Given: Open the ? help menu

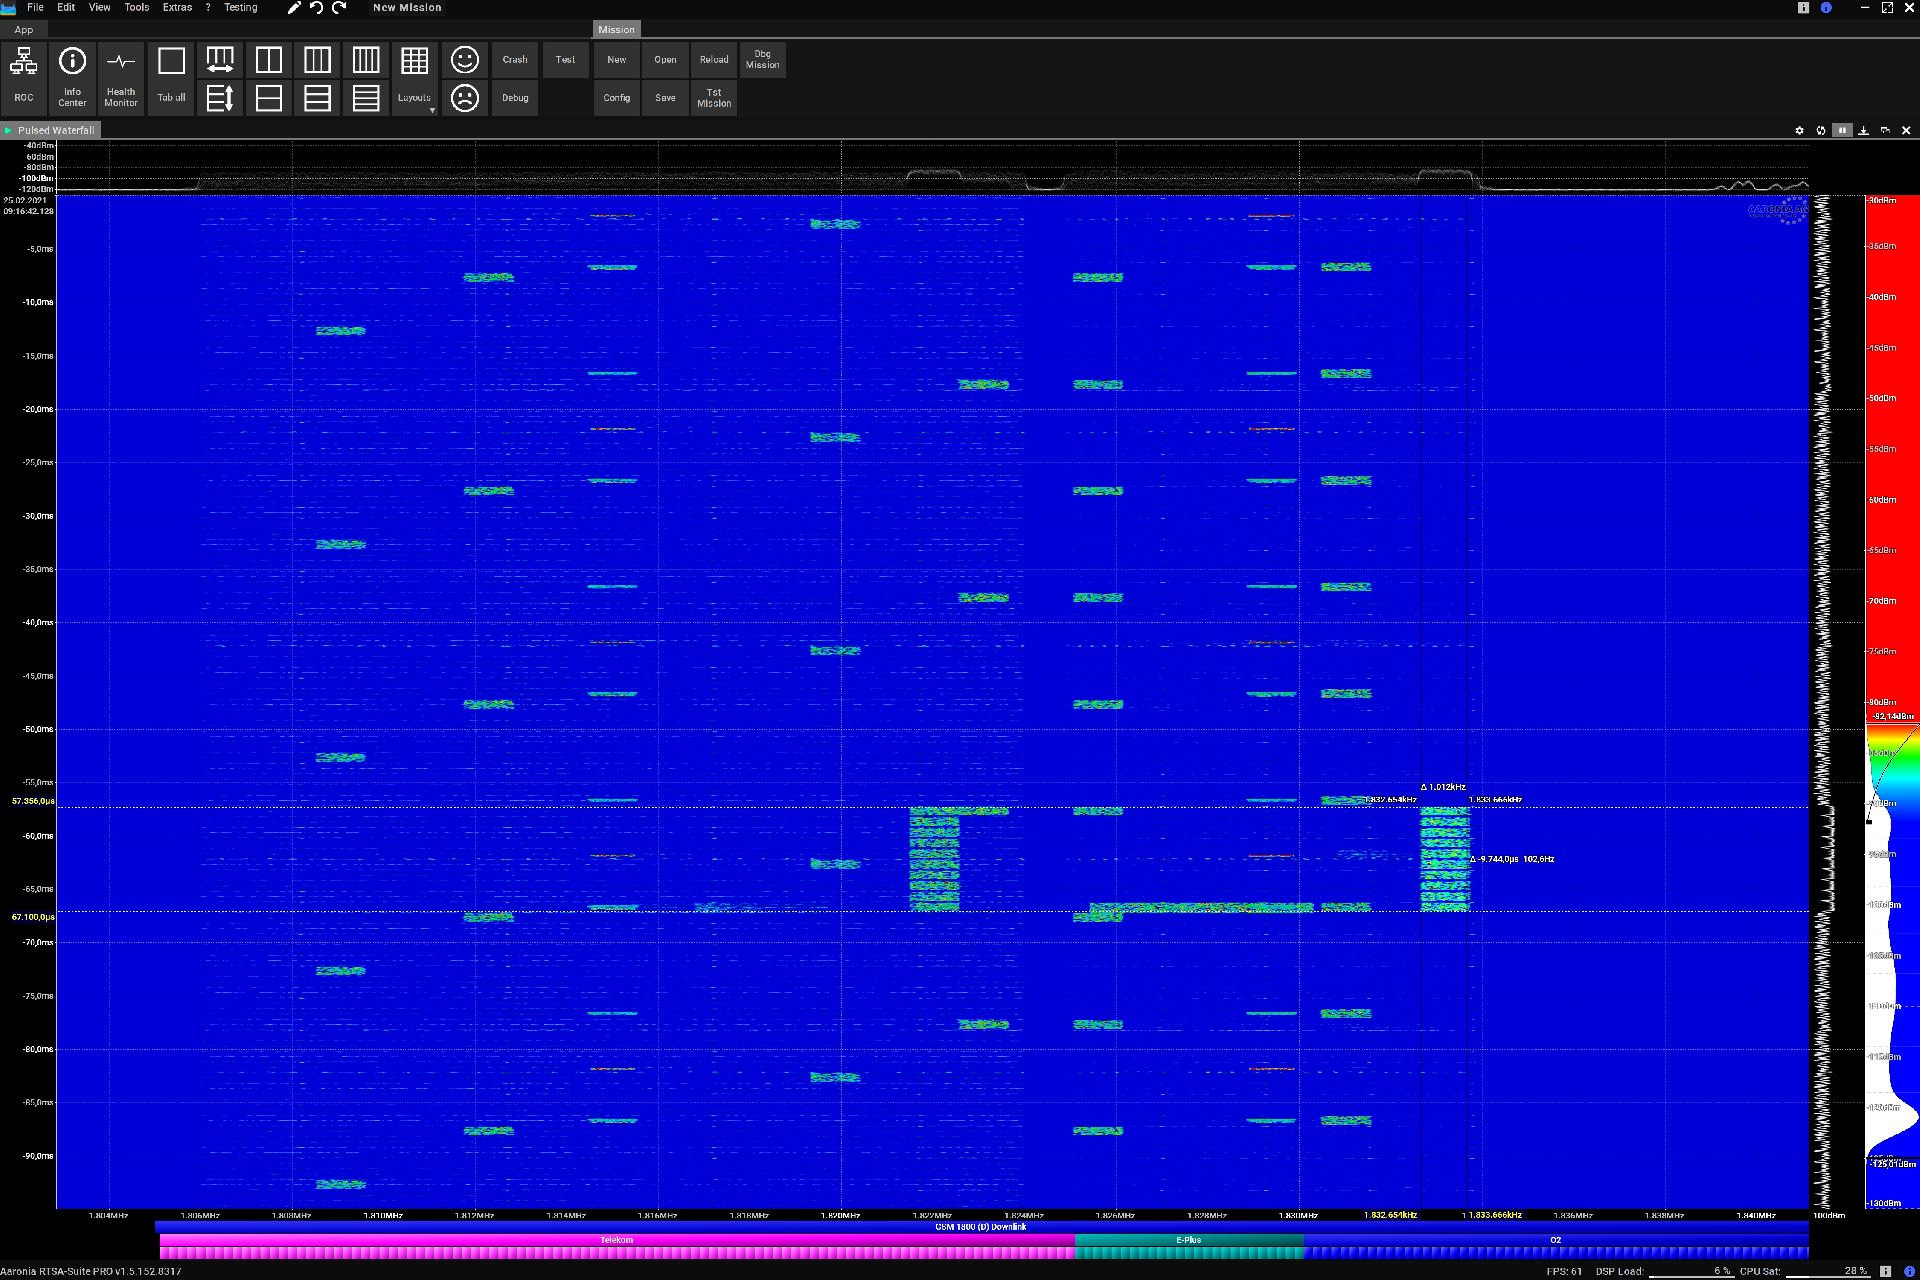Looking at the screenshot, I should click(x=208, y=7).
